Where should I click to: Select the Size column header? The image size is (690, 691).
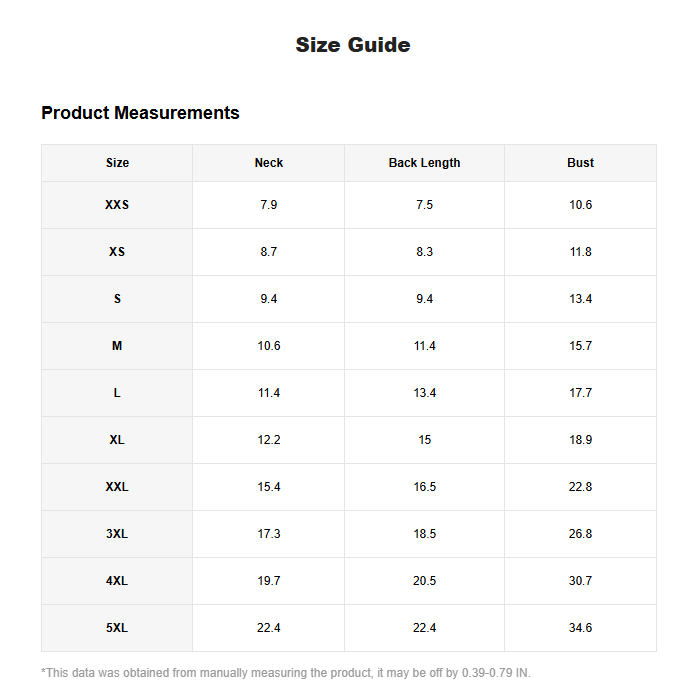point(117,163)
